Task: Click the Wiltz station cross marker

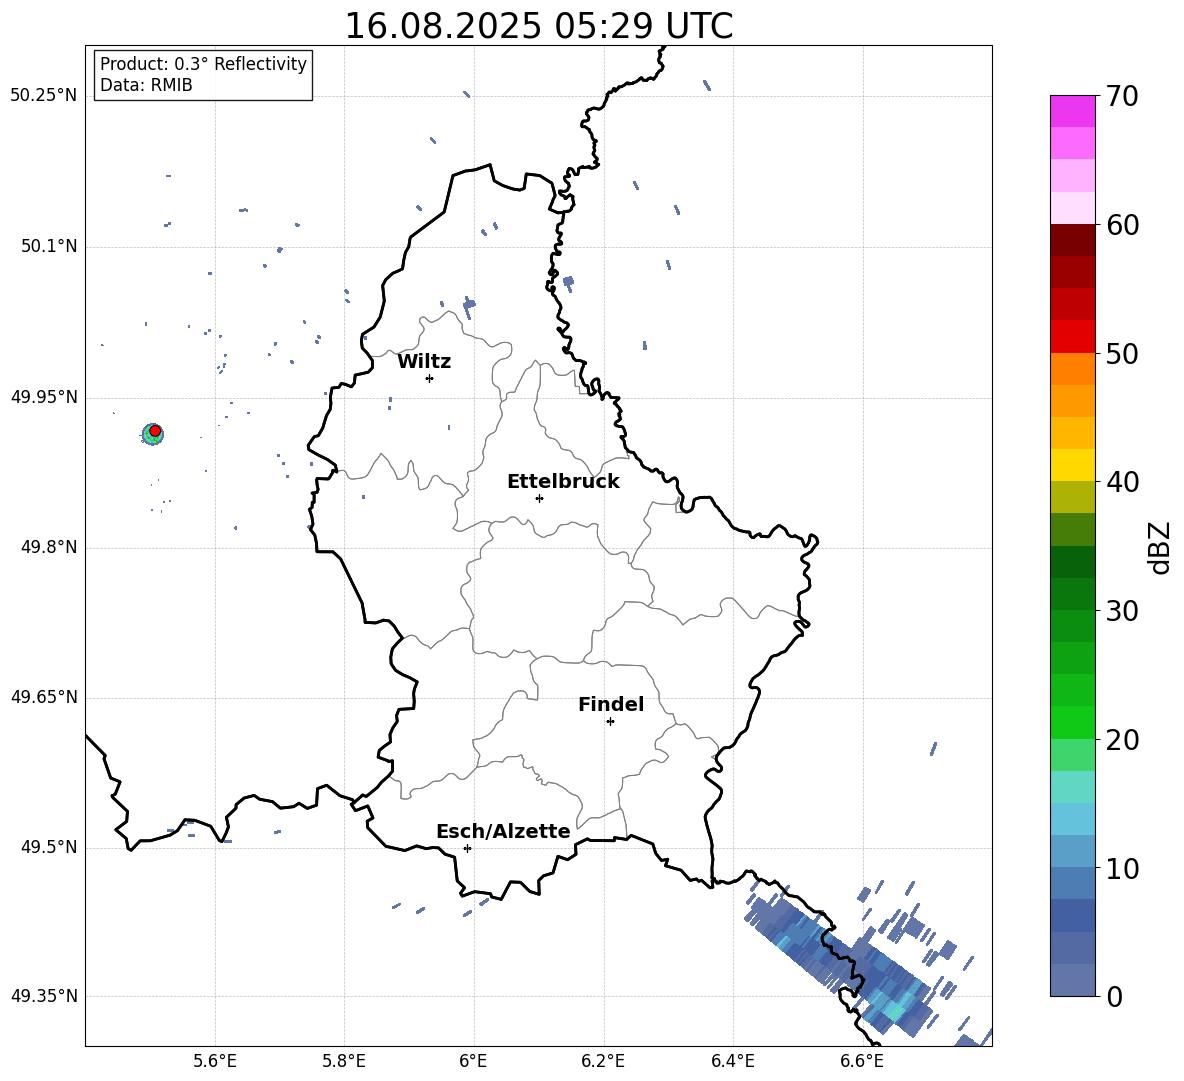Action: 429,378
